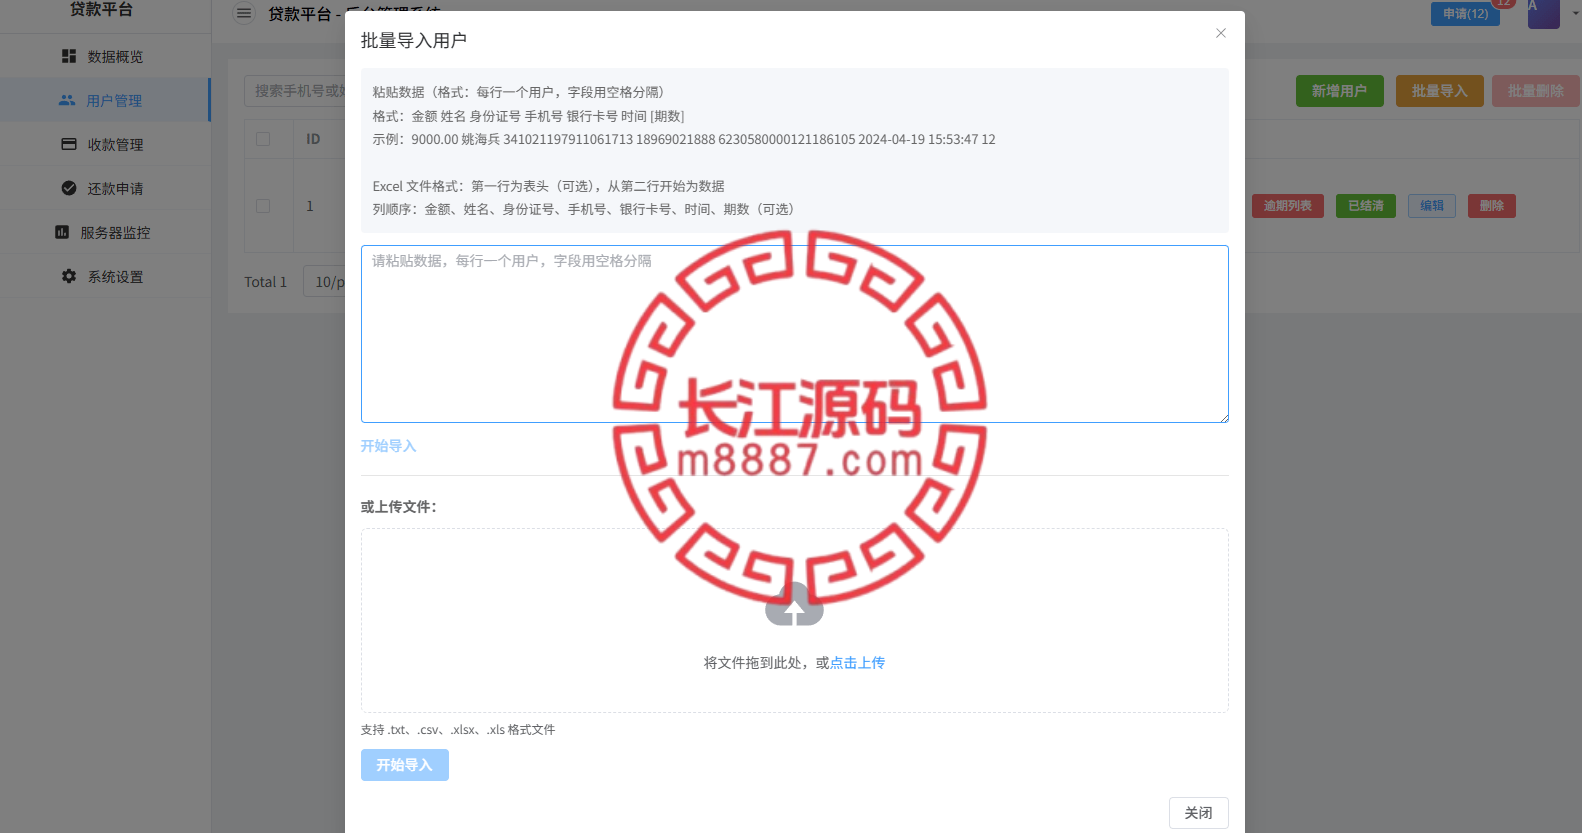This screenshot has width=1582, height=833.
Task: Click 开始导入 link below the textarea
Action: pyautogui.click(x=389, y=446)
